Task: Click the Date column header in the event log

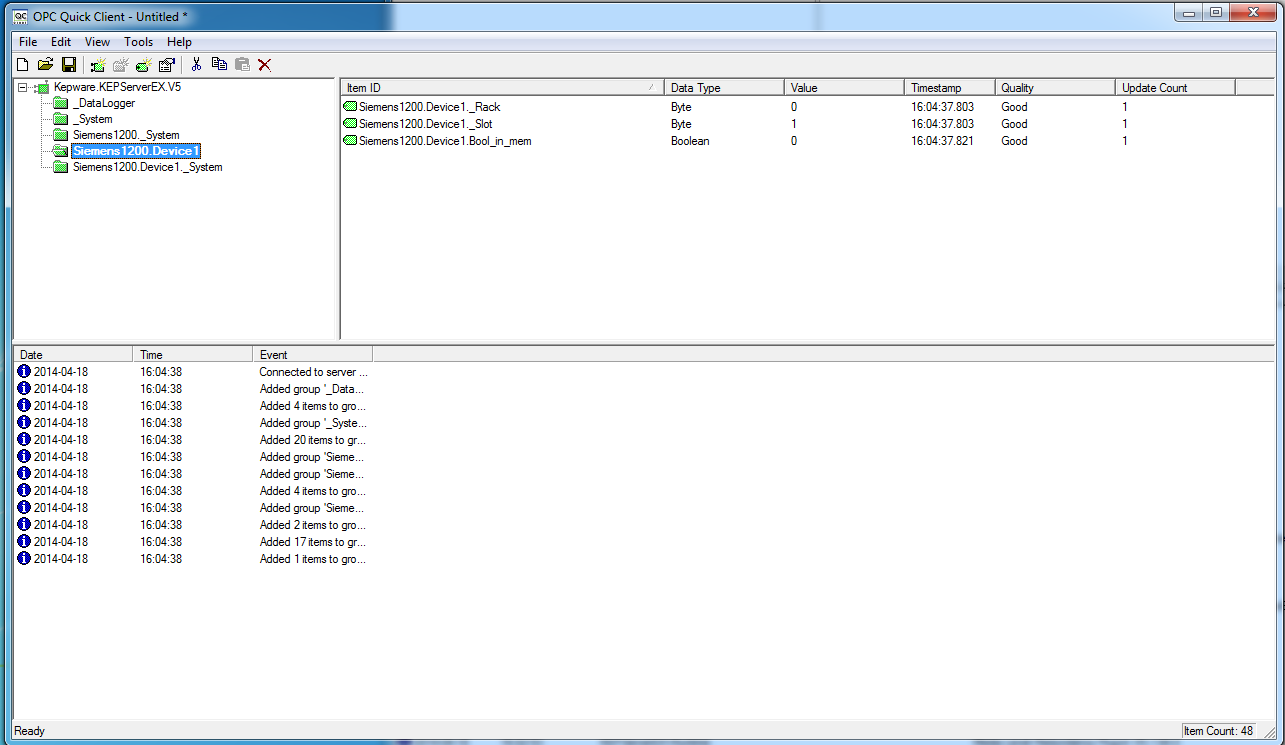Action: (73, 354)
